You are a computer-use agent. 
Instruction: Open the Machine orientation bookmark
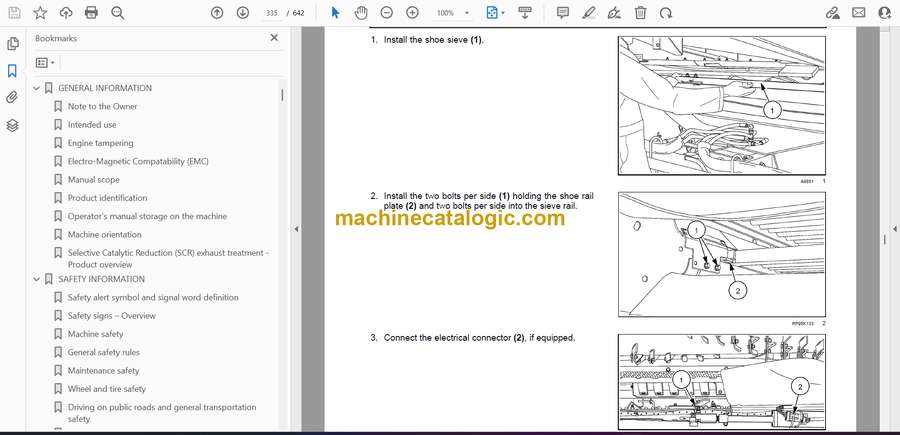coord(104,235)
